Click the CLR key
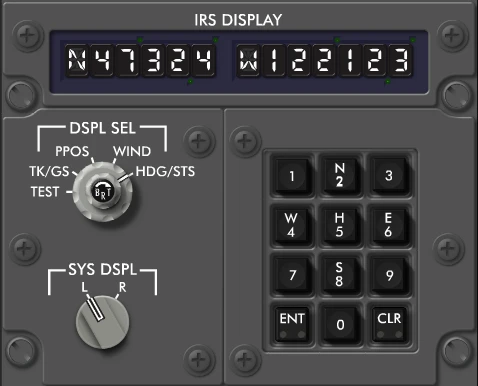The width and height of the screenshot is (478, 386). pos(389,324)
